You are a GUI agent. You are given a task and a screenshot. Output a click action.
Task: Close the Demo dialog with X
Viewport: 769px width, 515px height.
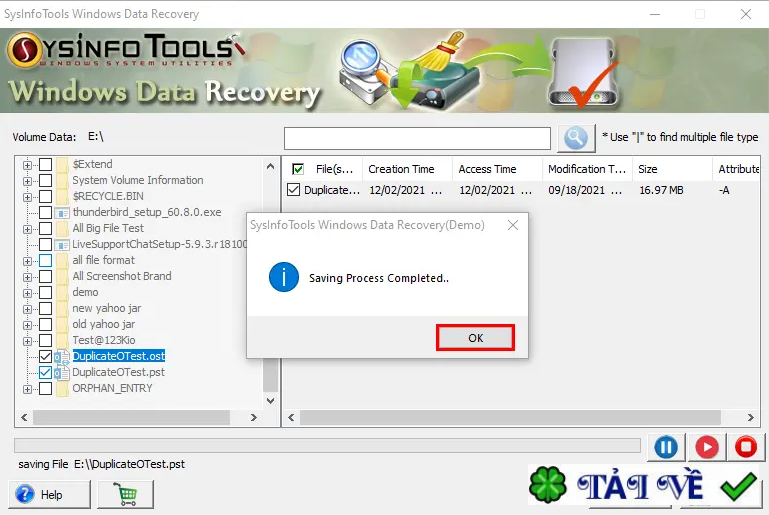(x=513, y=225)
